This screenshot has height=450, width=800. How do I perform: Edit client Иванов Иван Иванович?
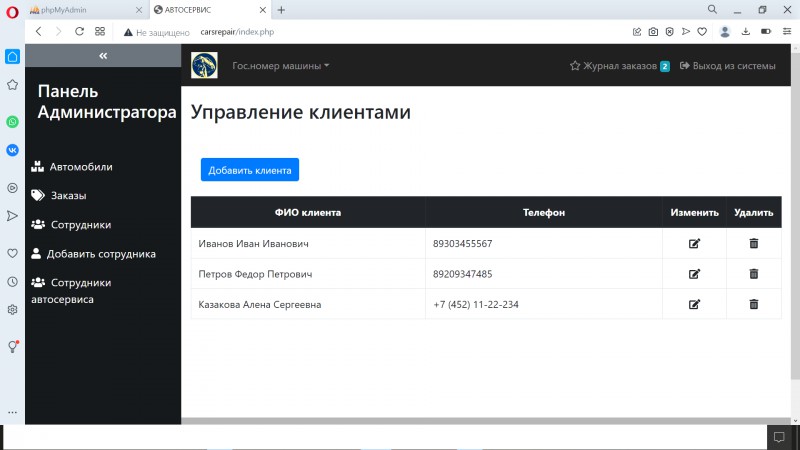point(694,243)
